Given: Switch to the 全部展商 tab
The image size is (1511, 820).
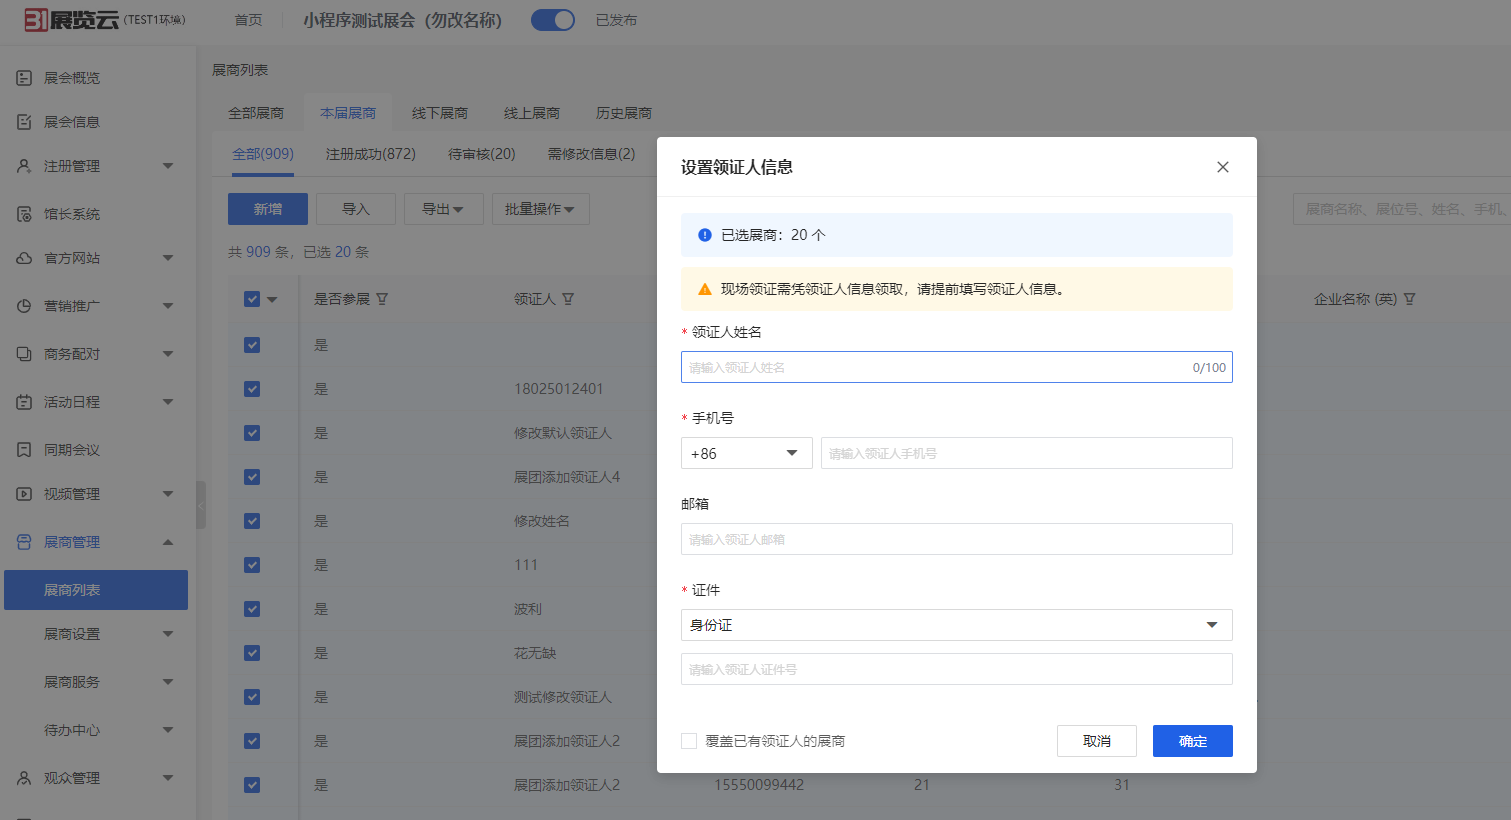Looking at the screenshot, I should point(256,113).
